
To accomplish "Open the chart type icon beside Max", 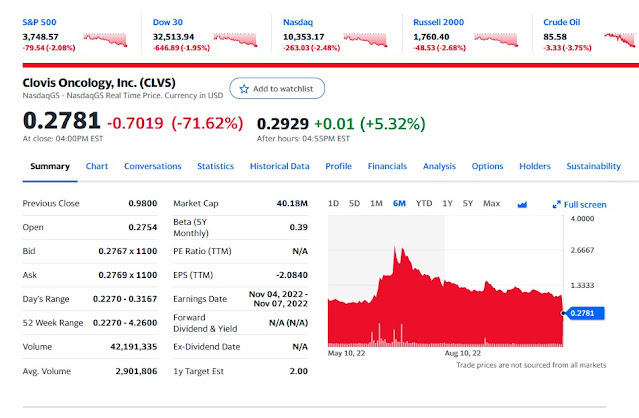I will (x=522, y=205).
